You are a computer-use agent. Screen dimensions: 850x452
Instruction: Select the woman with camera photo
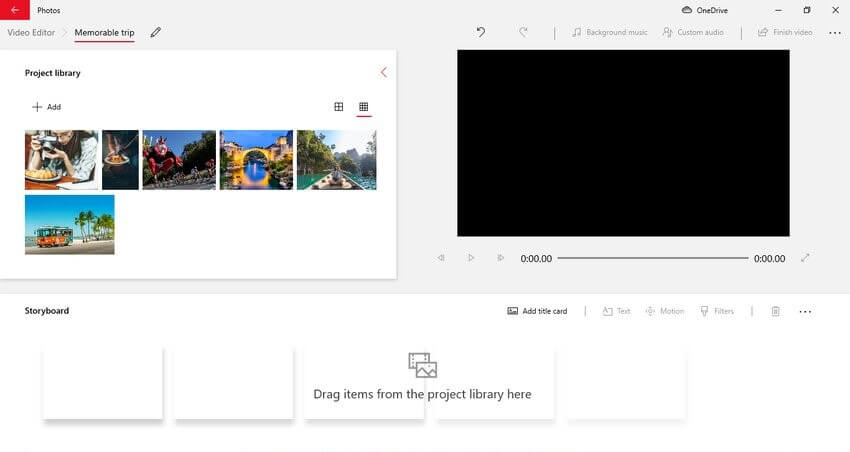[62, 160]
